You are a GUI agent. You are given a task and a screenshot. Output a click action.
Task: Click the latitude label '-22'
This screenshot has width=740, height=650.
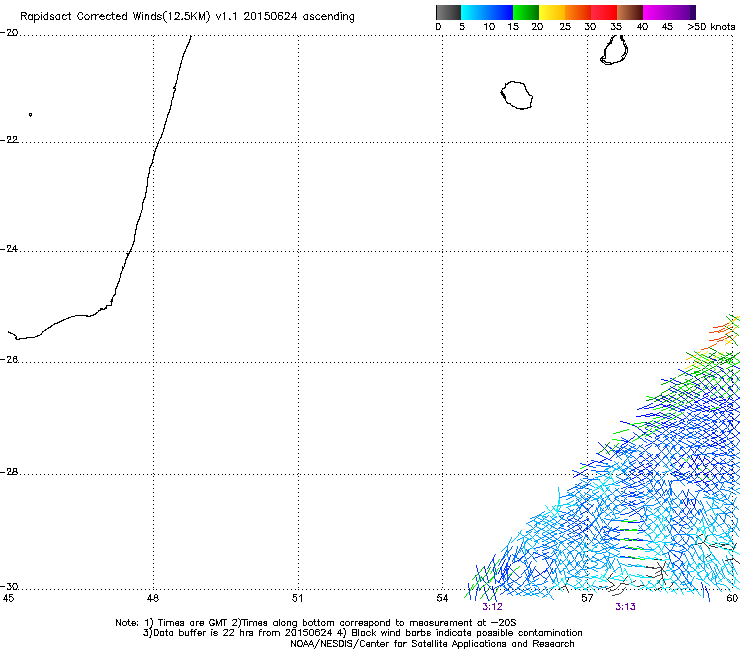pyautogui.click(x=9, y=140)
